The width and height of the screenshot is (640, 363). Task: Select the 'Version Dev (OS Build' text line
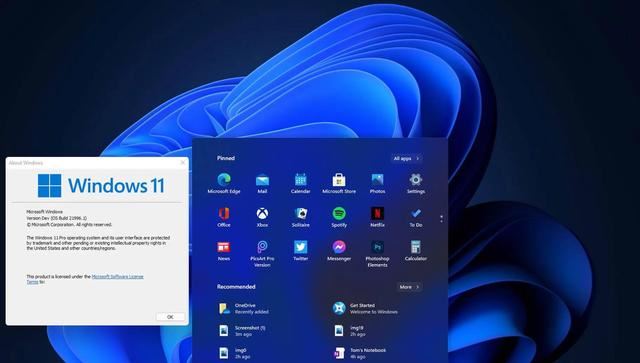(x=56, y=218)
